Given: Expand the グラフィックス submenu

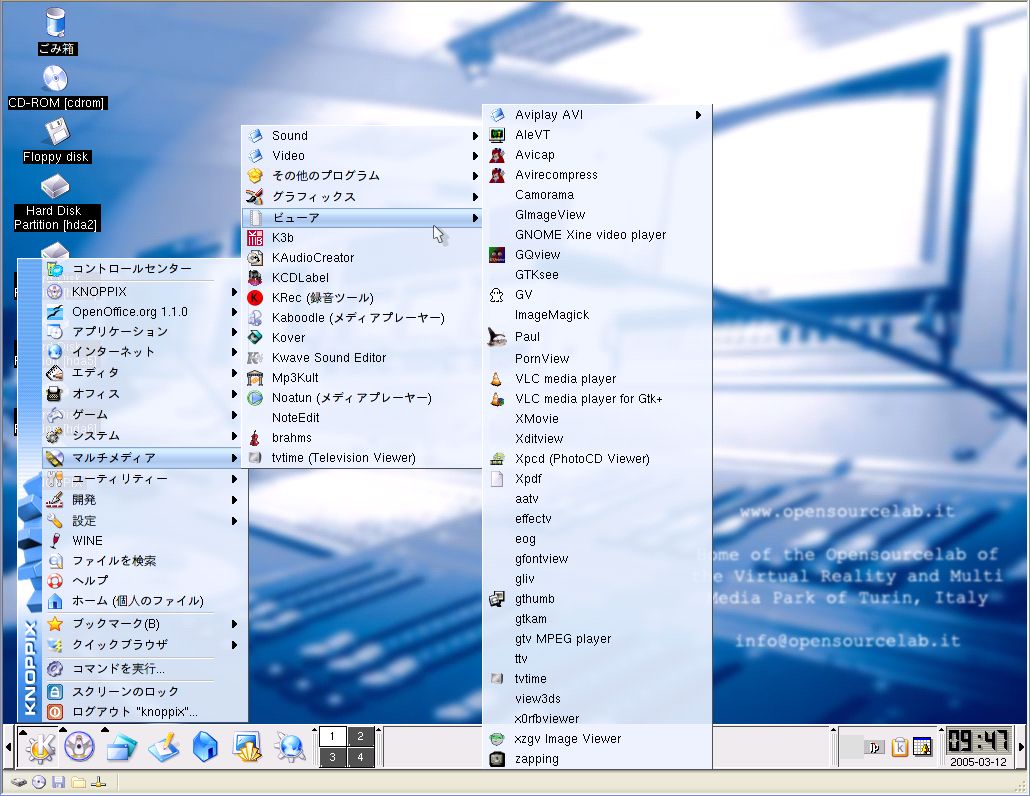Looking at the screenshot, I should (x=361, y=196).
